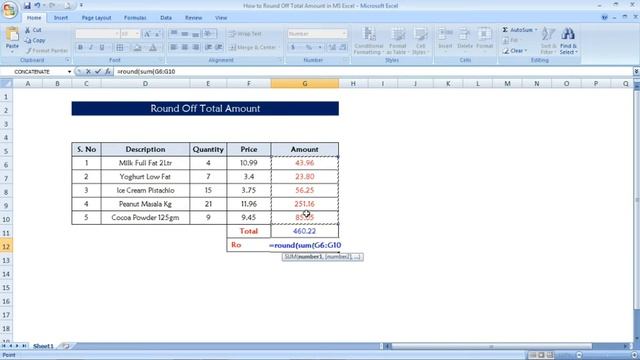
Task: Open Sort & Filter menu
Action: coord(548,40)
